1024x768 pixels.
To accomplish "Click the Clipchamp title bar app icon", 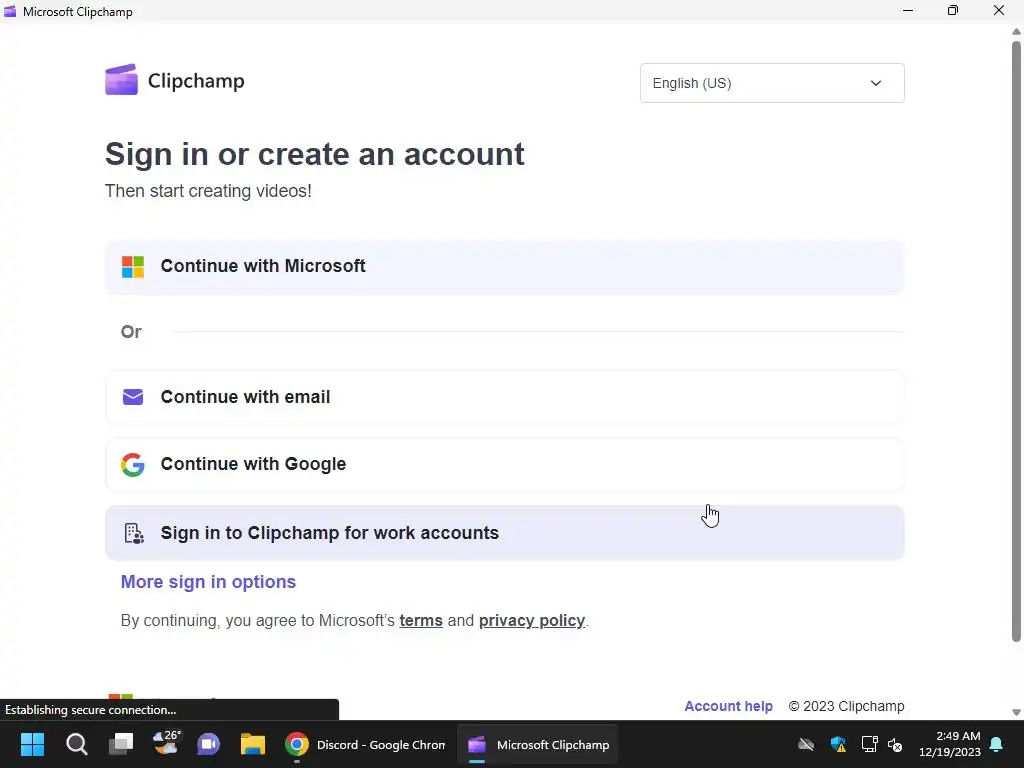I will [10, 11].
